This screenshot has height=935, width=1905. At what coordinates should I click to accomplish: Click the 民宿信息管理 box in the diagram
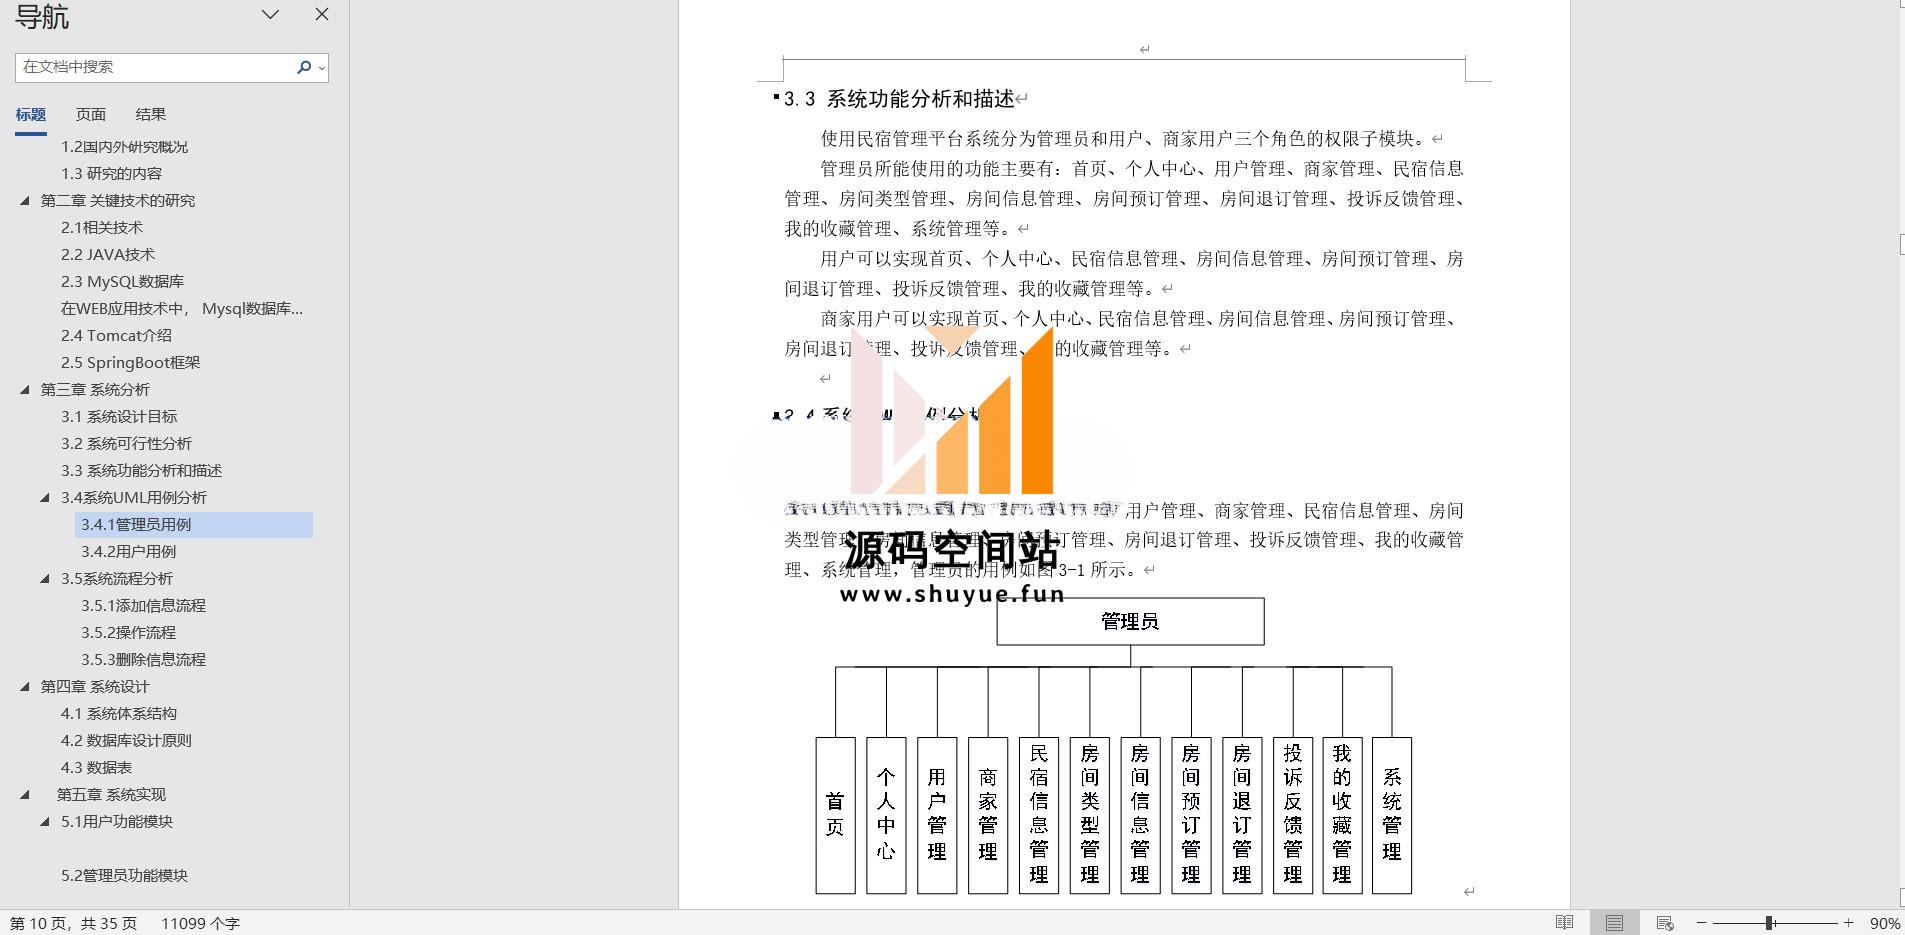[1039, 815]
